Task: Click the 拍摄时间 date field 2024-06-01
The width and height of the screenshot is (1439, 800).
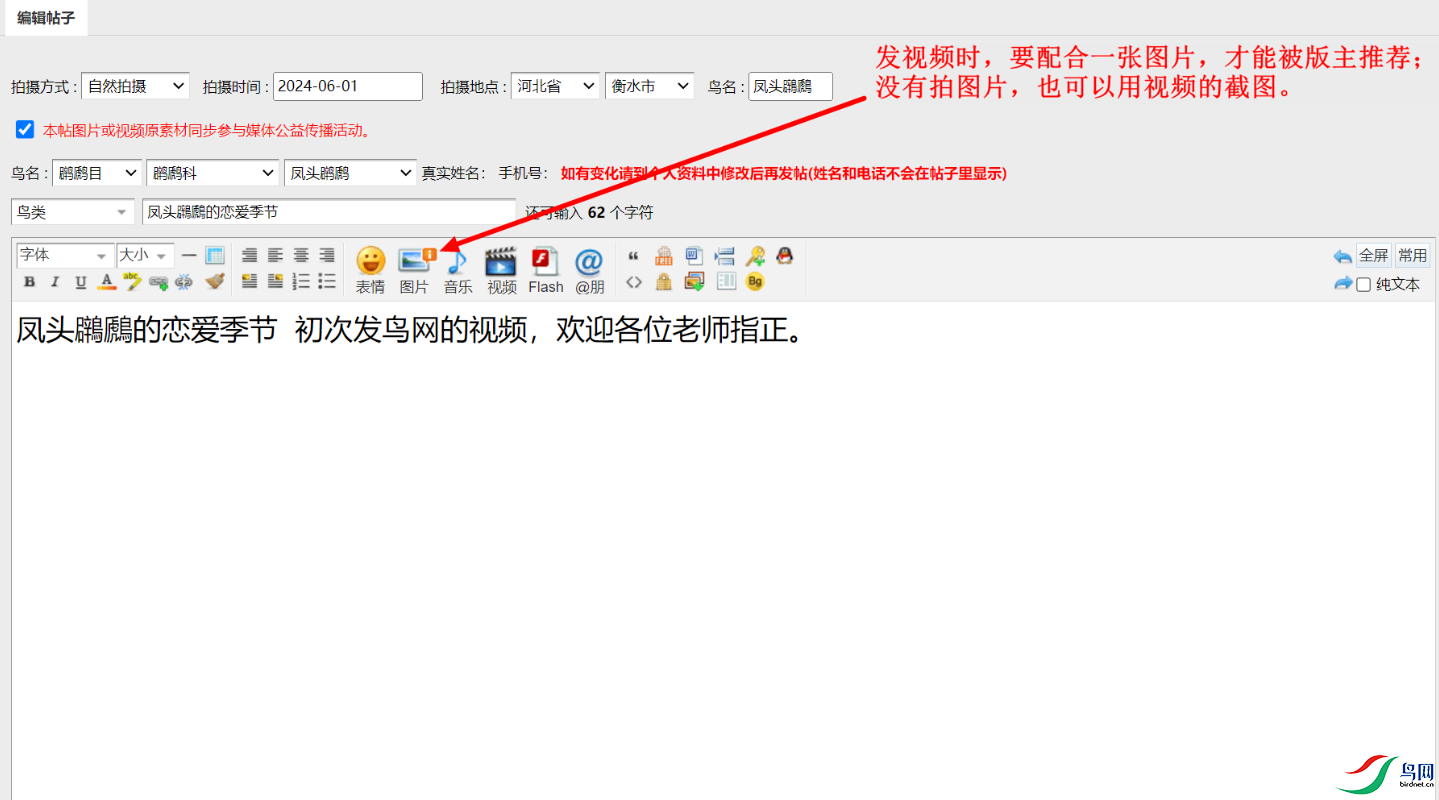Action: 348,86
